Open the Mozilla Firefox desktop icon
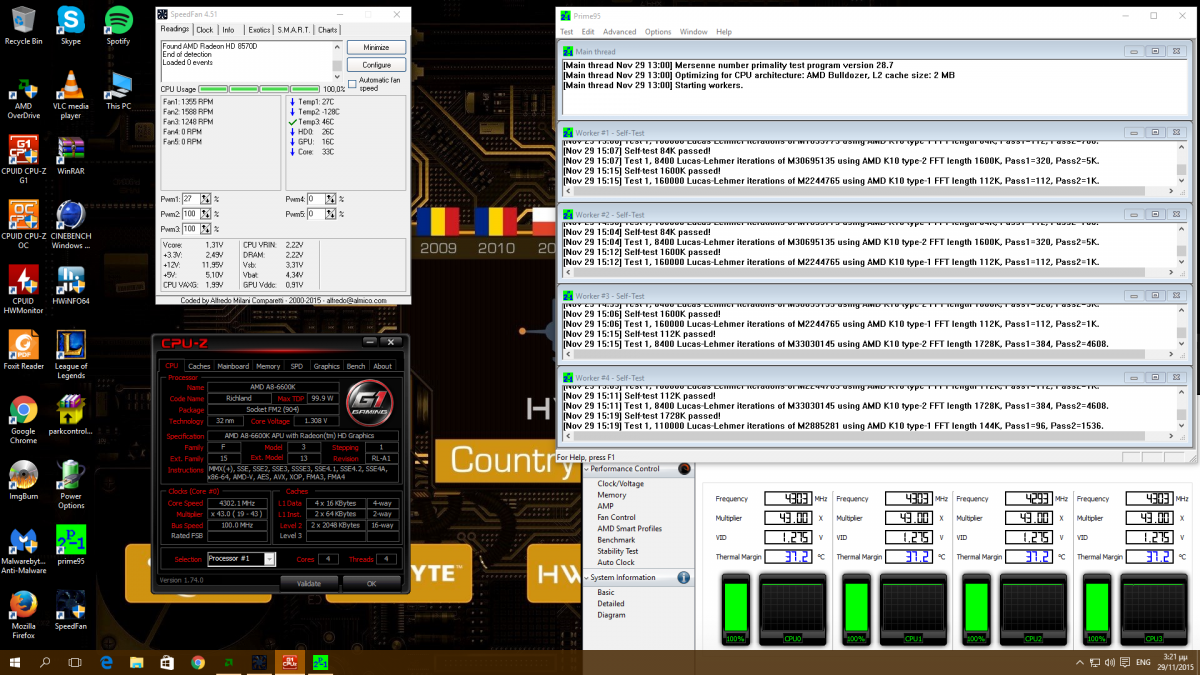The width and height of the screenshot is (1200, 675). click(x=23, y=615)
